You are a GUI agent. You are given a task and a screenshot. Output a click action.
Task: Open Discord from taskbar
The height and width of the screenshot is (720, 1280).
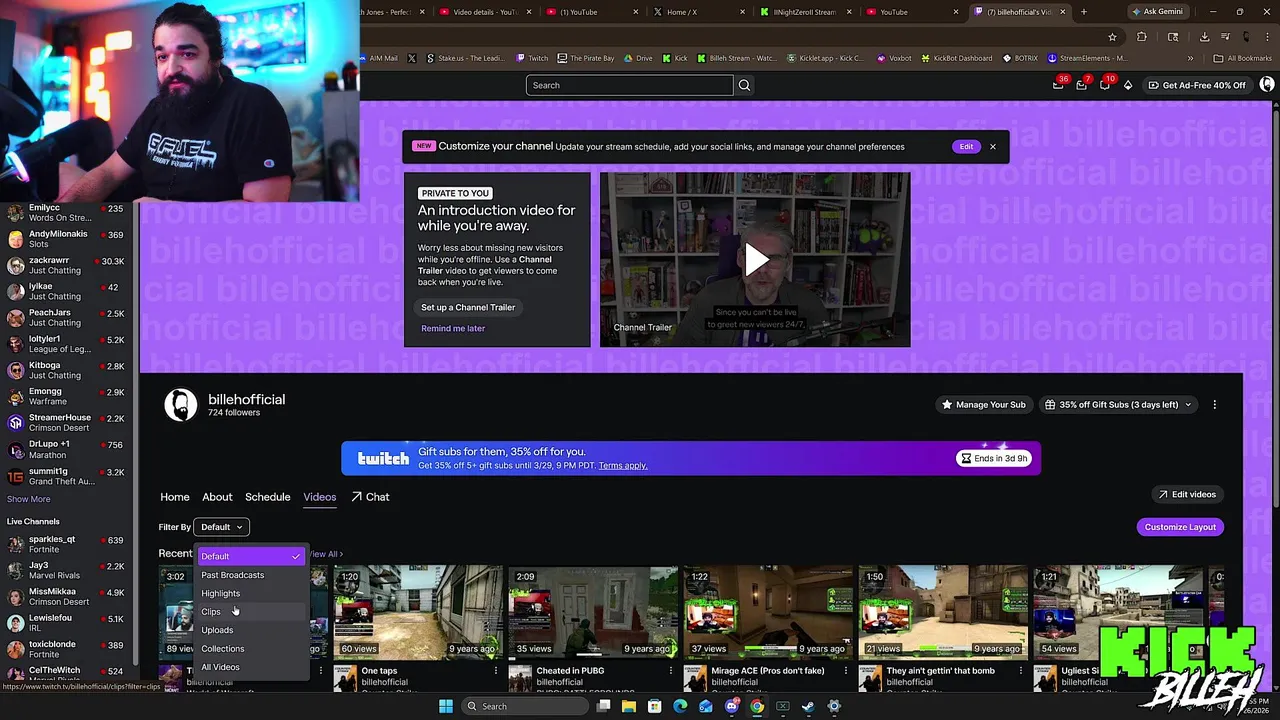pos(732,706)
